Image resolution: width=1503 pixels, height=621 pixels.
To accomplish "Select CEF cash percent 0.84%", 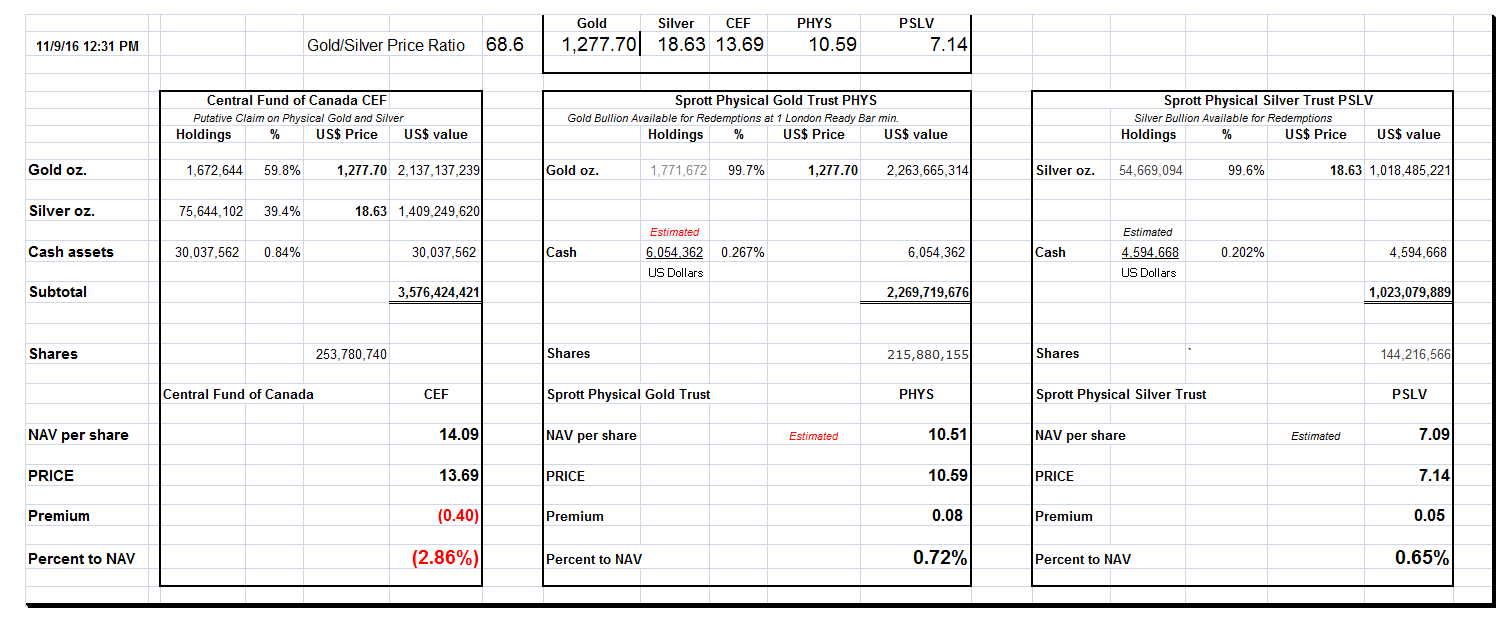I will 282,252.
